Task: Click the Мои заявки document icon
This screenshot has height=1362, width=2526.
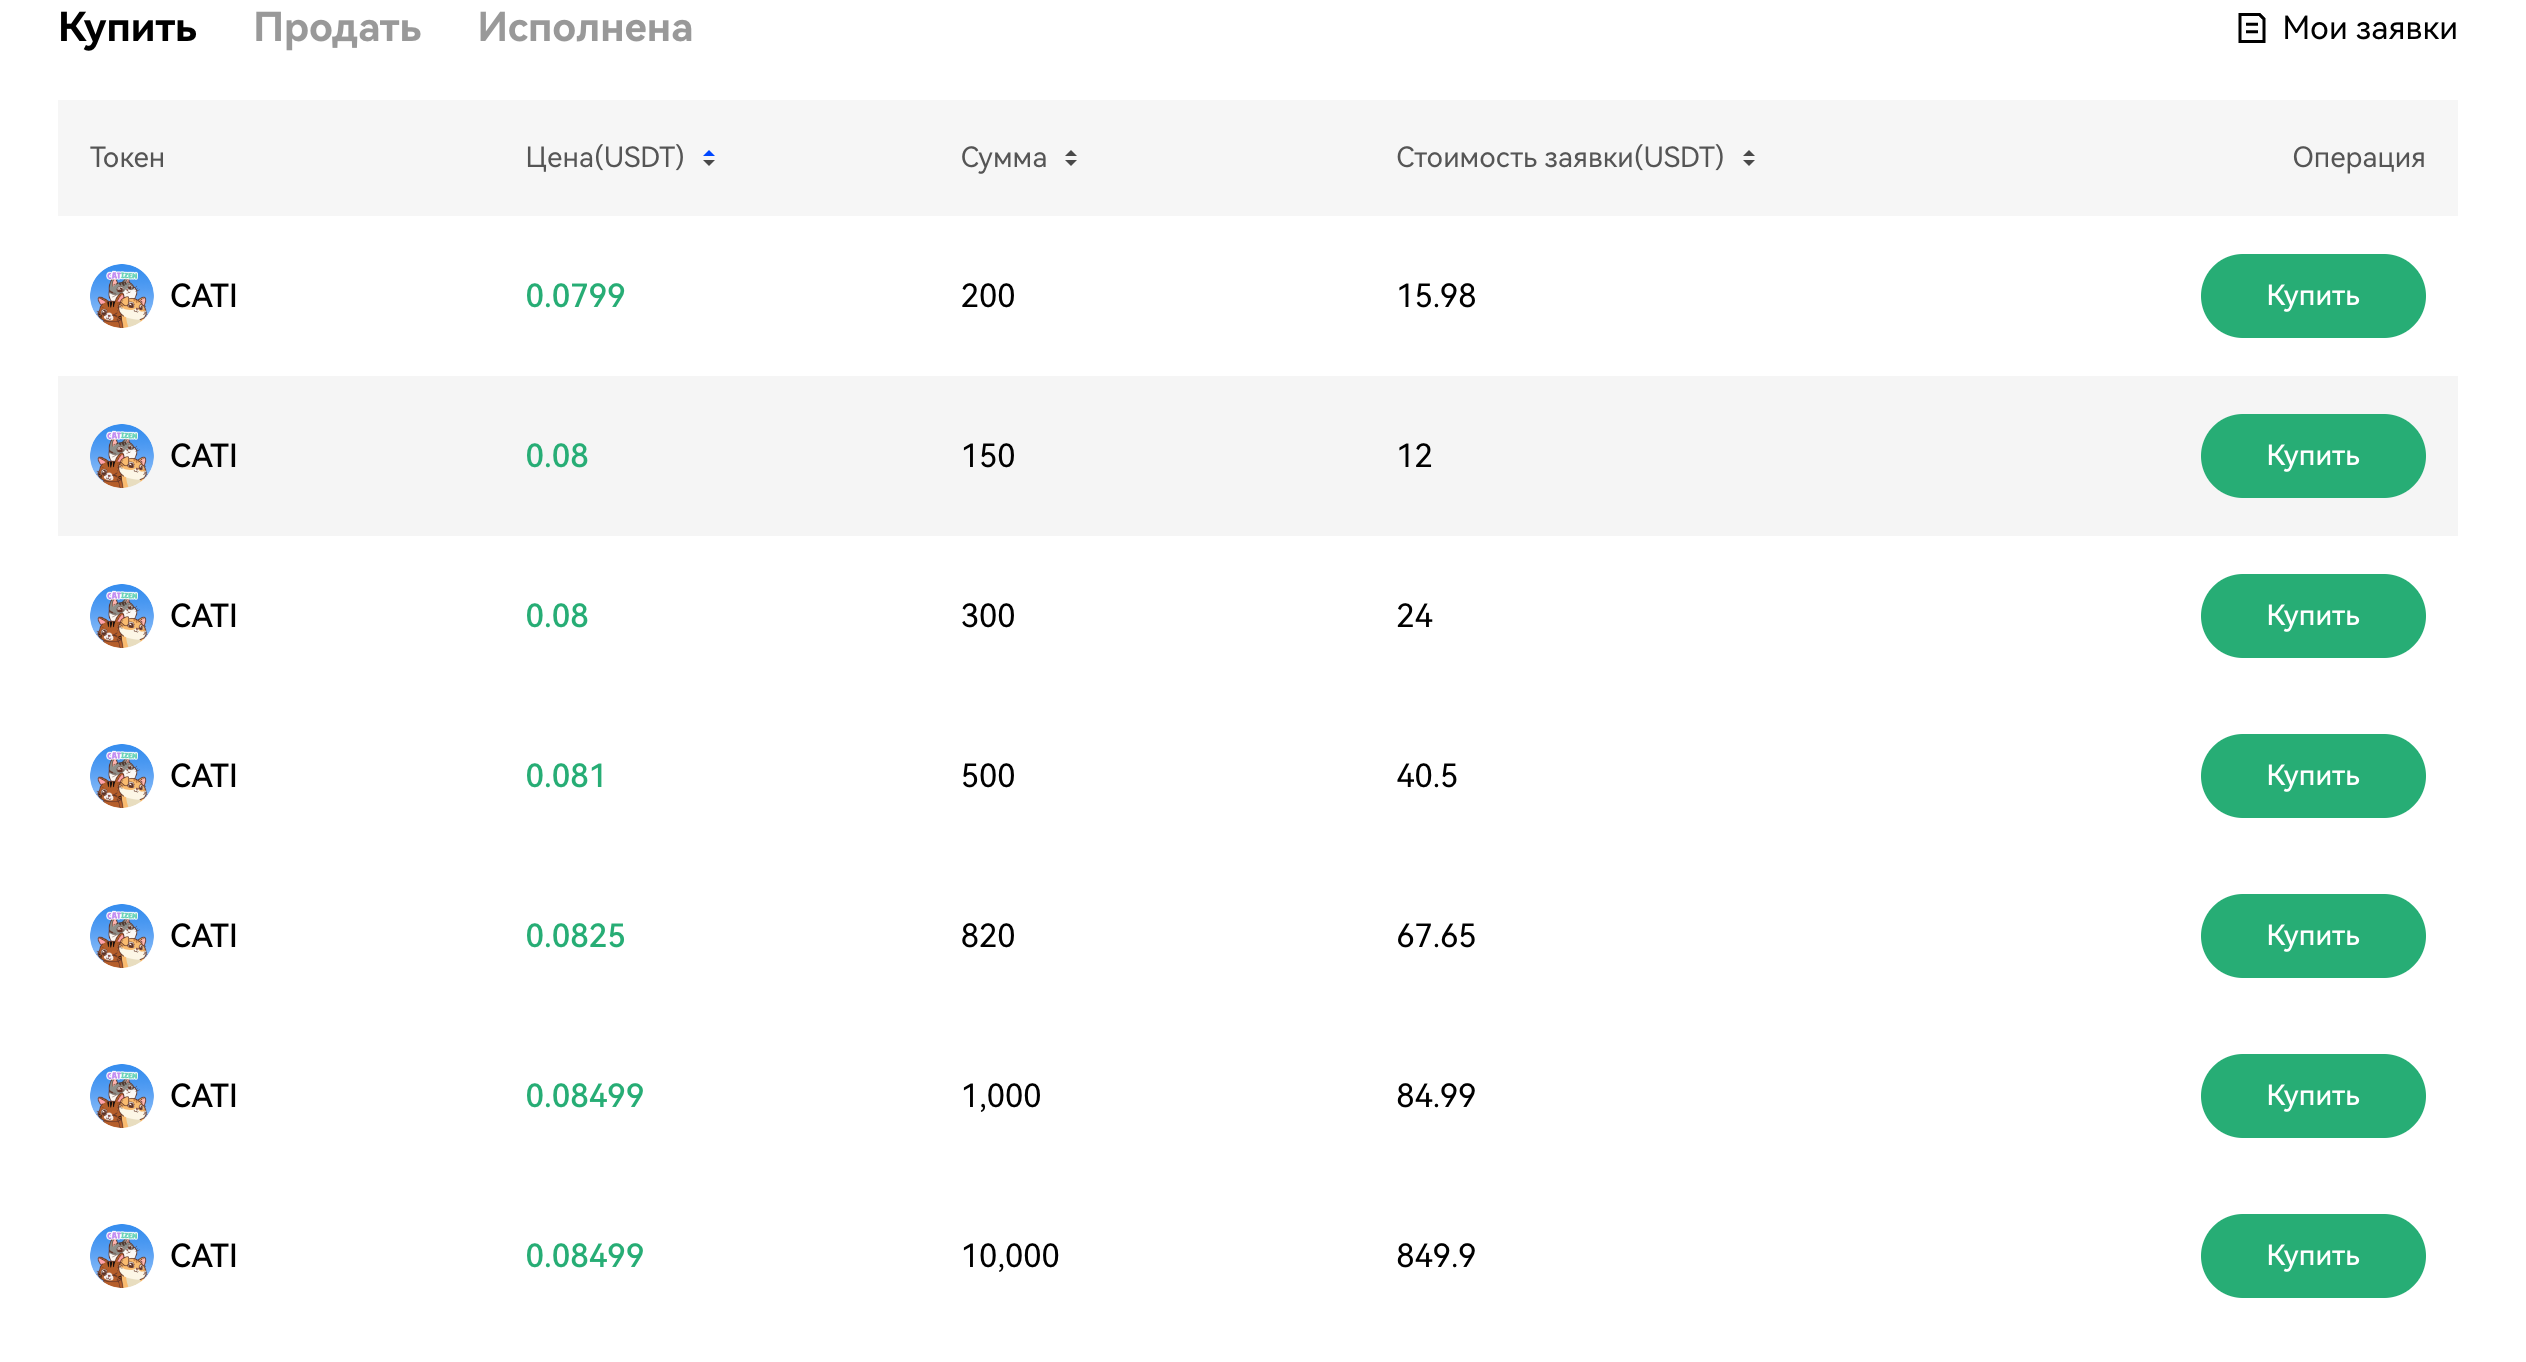Action: [2251, 28]
